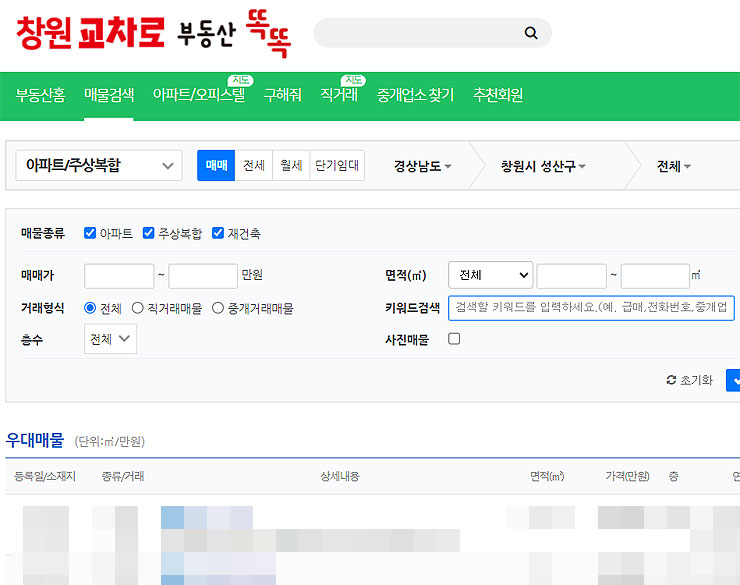The width and height of the screenshot is (740, 585).
Task: Select the 전세 tab
Action: tap(253, 166)
